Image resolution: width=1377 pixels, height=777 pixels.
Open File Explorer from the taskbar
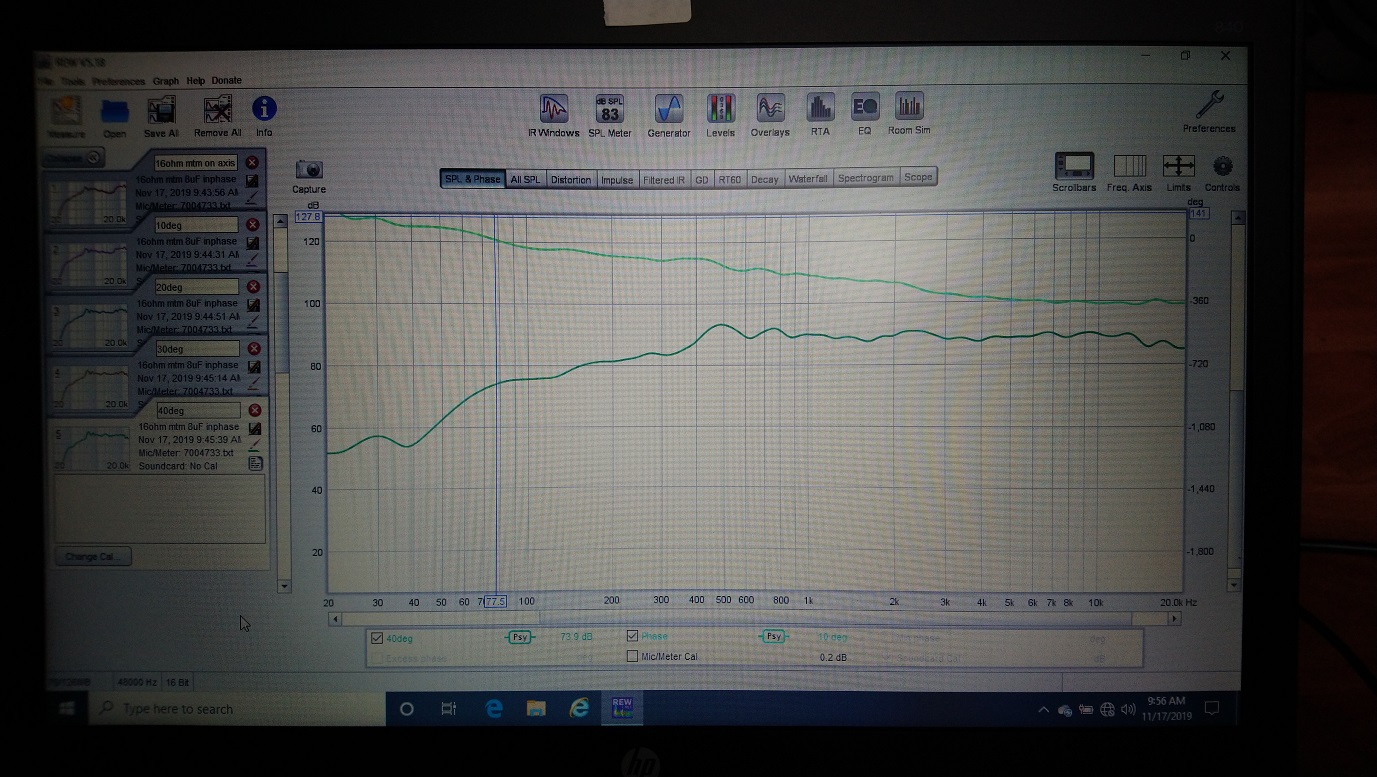(536, 708)
